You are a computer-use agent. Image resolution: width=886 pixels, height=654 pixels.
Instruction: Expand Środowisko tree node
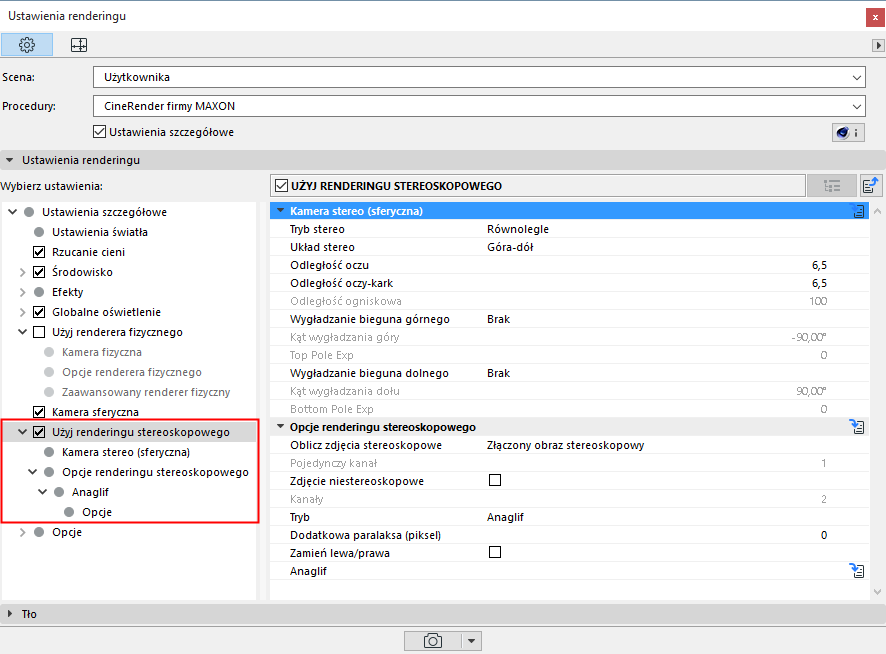coord(23,272)
